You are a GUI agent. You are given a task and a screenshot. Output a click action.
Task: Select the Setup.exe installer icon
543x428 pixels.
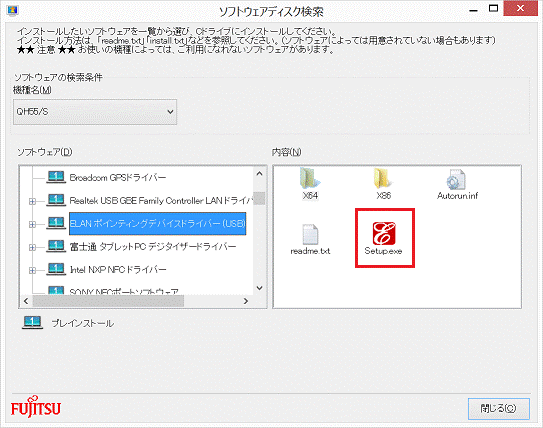click(384, 233)
